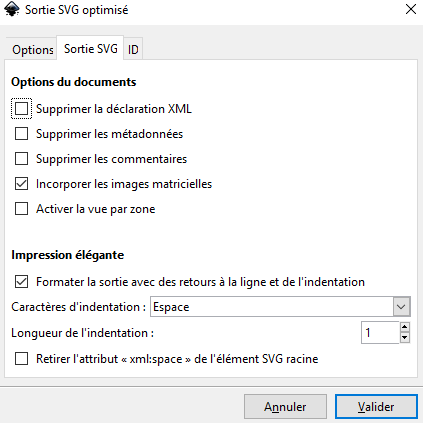Uncheck Incorporer les images matricielles
The width and height of the screenshot is (423, 423).
pos(21,184)
